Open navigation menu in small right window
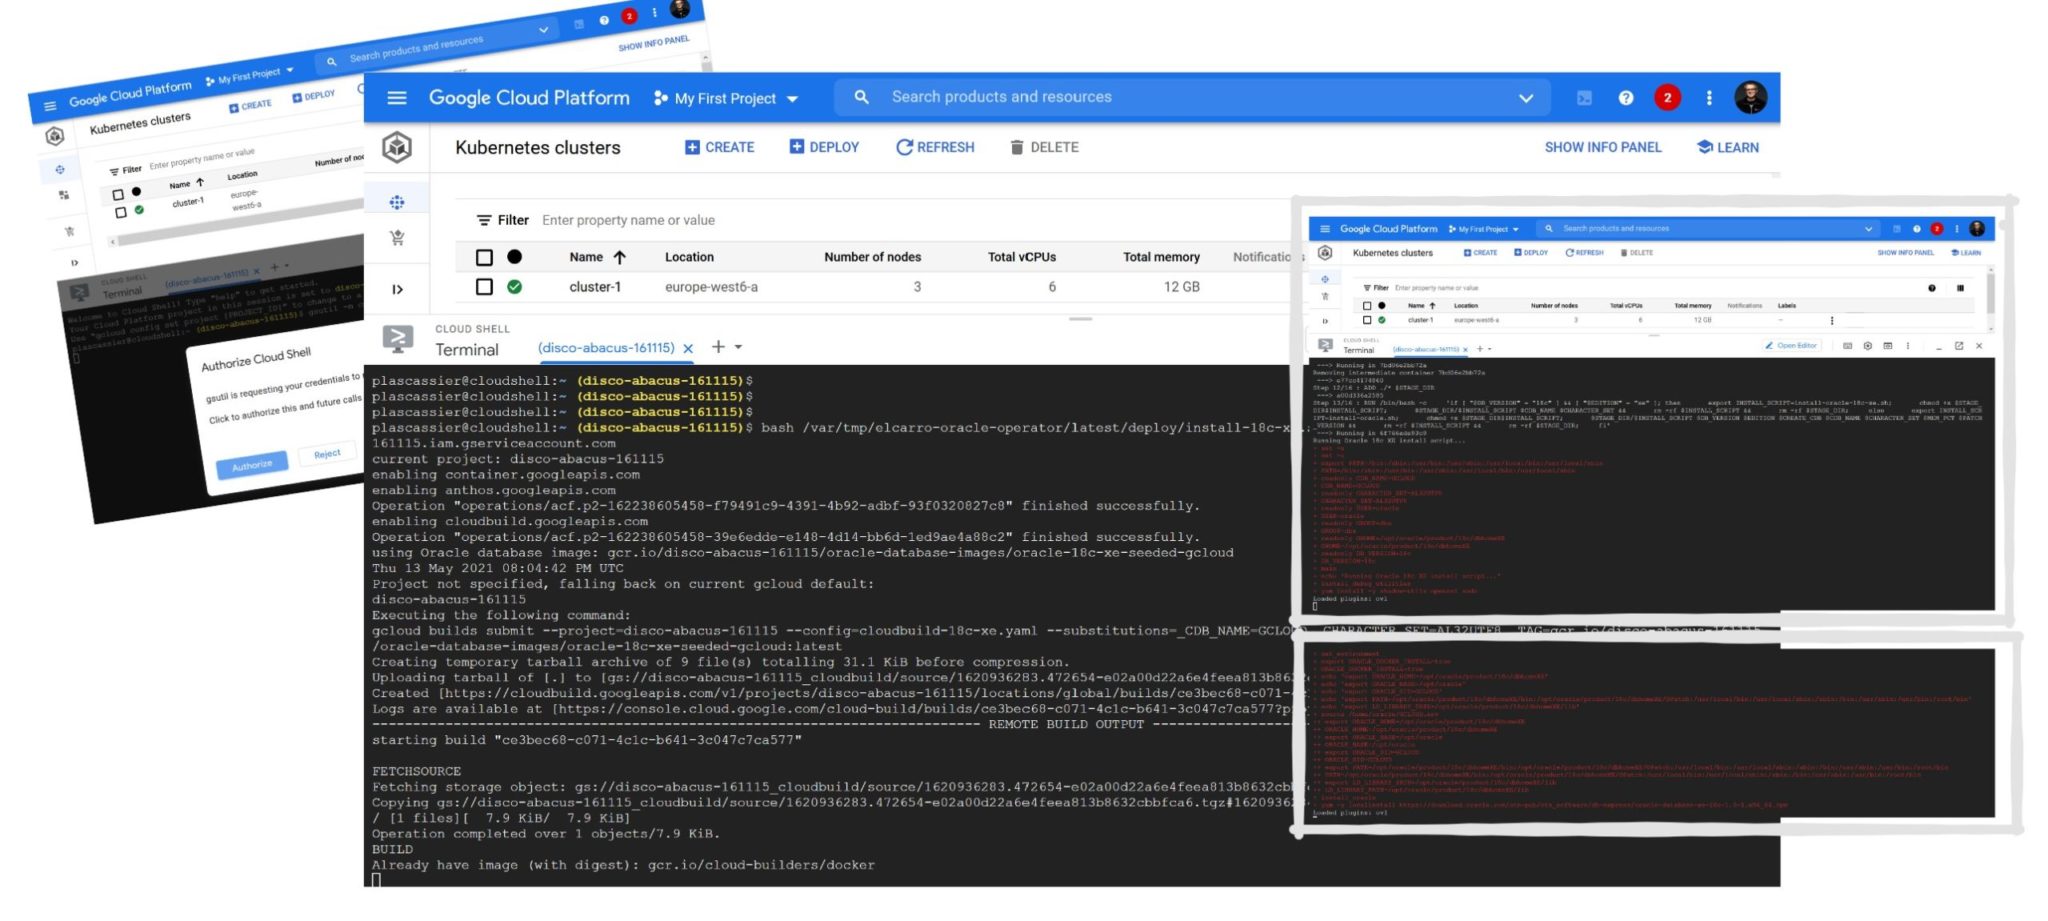Image resolution: width=2048 pixels, height=921 pixels. pos(1325,229)
